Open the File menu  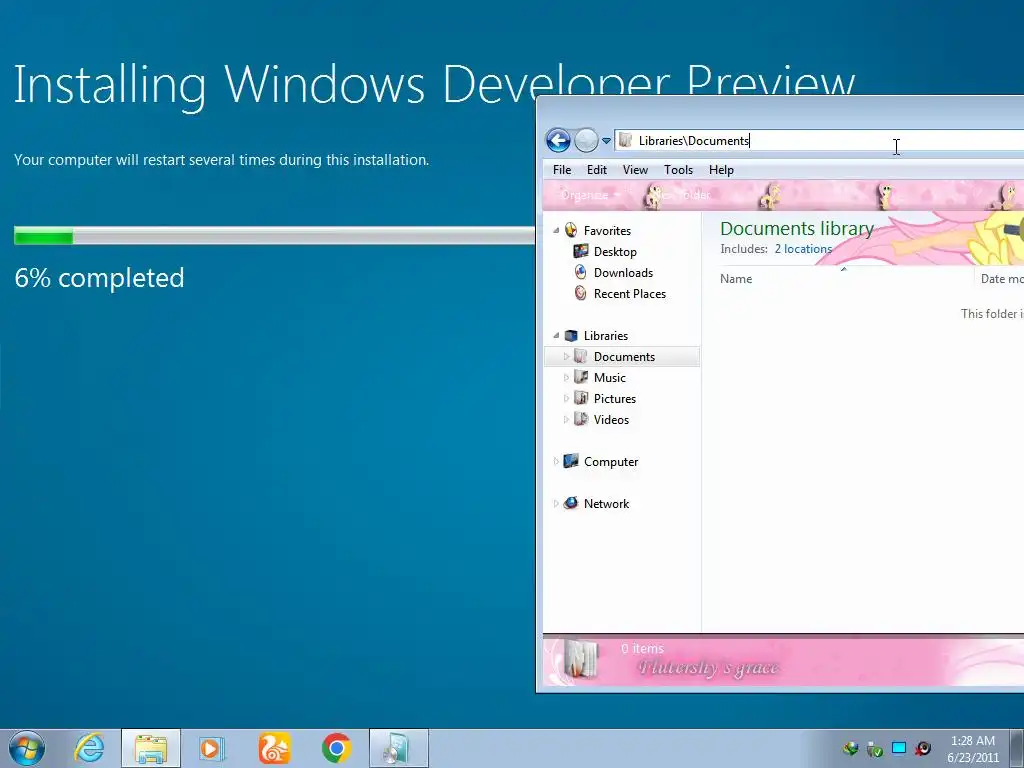click(562, 170)
